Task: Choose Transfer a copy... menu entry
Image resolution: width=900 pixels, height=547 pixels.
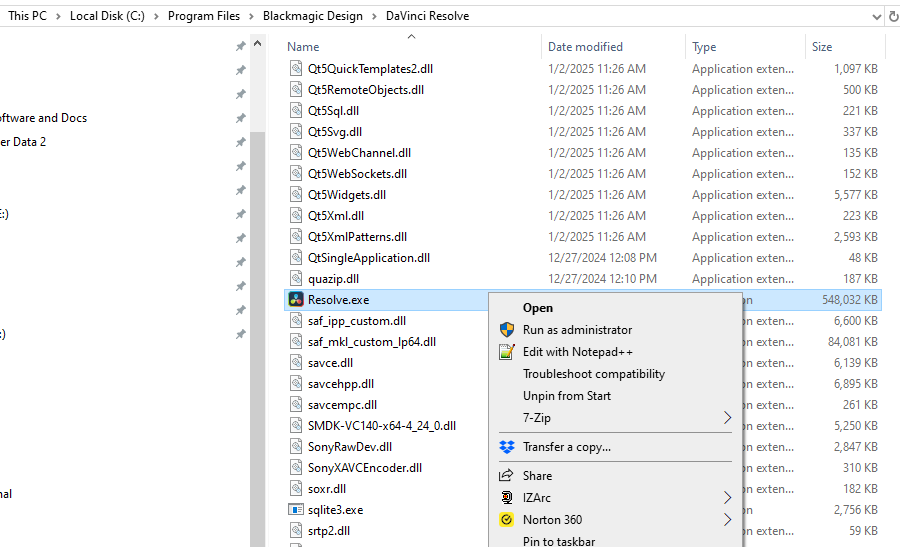Action: click(x=567, y=447)
